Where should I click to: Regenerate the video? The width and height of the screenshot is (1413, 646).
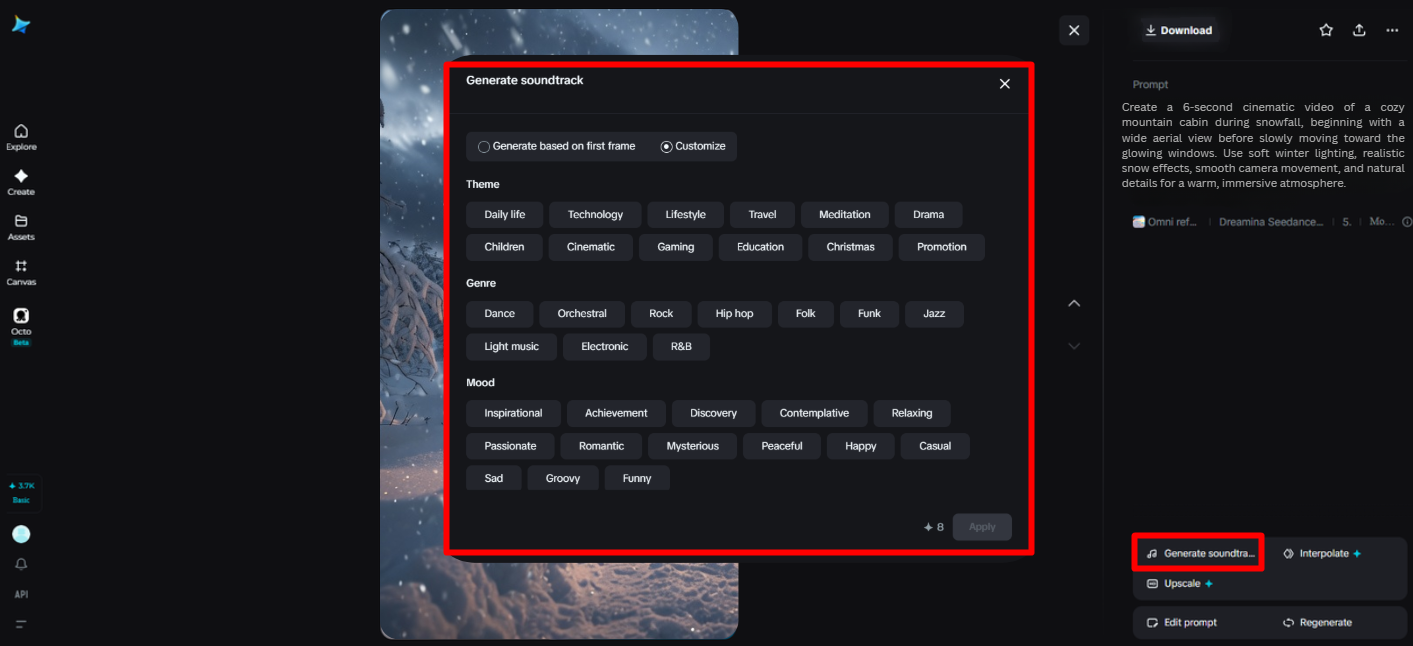(x=1317, y=622)
